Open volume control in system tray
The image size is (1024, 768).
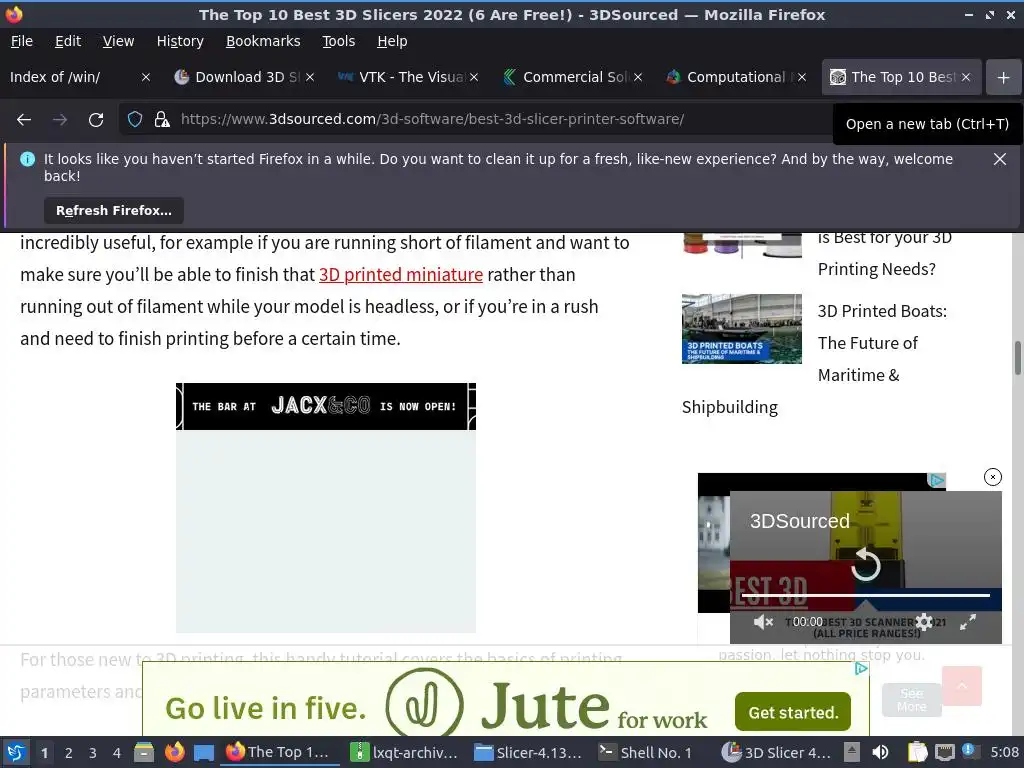[880, 752]
